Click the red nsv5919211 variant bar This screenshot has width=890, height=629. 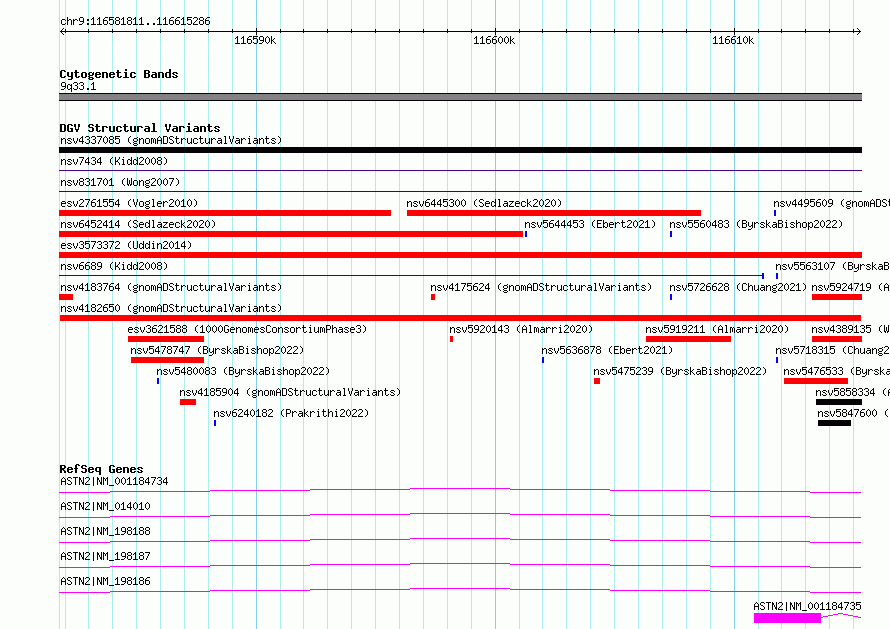[689, 339]
